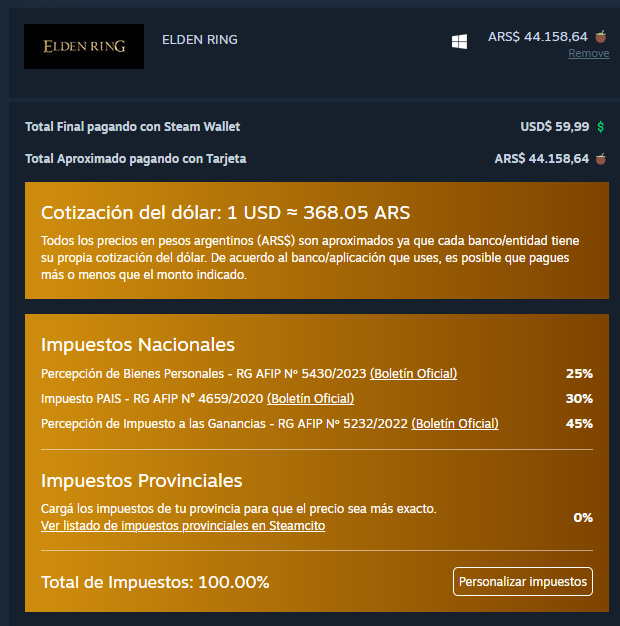Click the Impuestos Nacionales heading
This screenshot has height=626, width=620.
pos(138,345)
